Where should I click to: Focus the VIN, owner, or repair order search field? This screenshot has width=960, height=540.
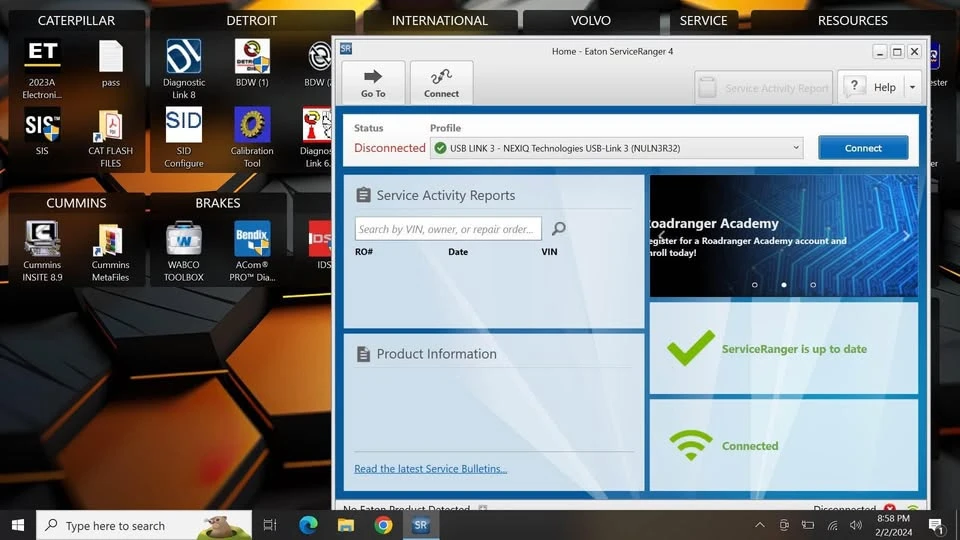[x=448, y=228]
